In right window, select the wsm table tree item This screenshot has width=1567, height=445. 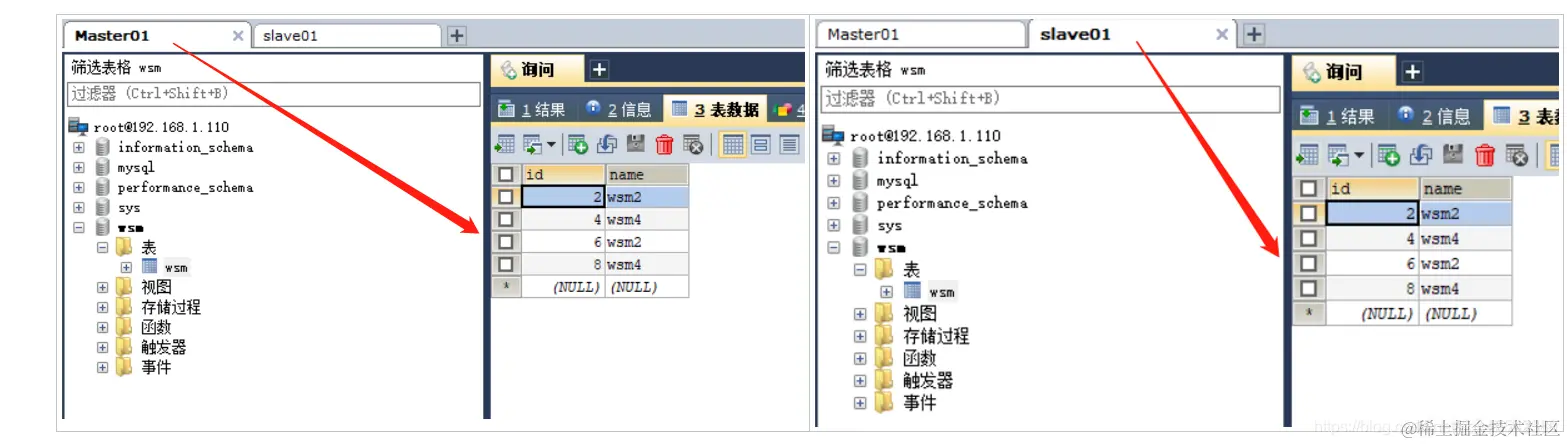point(942,292)
